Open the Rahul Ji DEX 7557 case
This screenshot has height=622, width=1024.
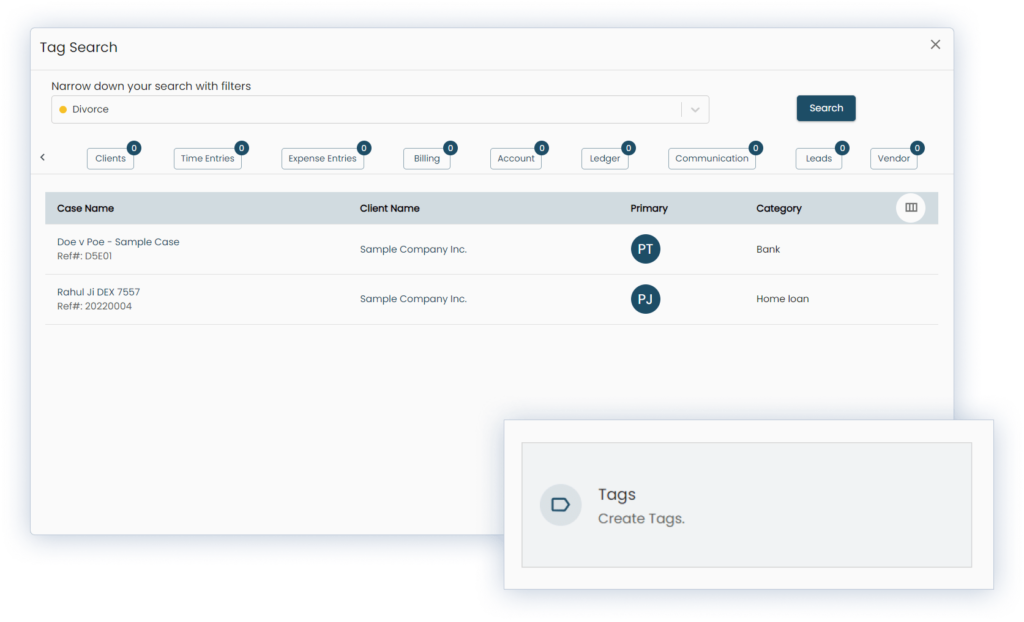99,291
